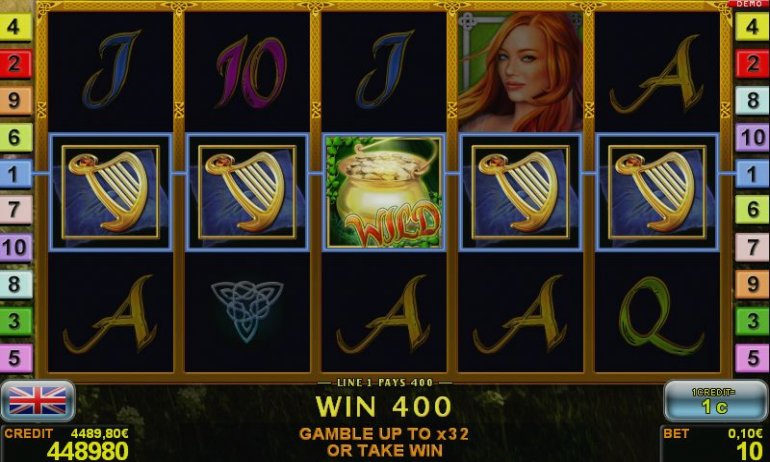This screenshot has height=462, width=770.
Task: Click the purple 10 symbol on reel two
Action: (x=251, y=72)
